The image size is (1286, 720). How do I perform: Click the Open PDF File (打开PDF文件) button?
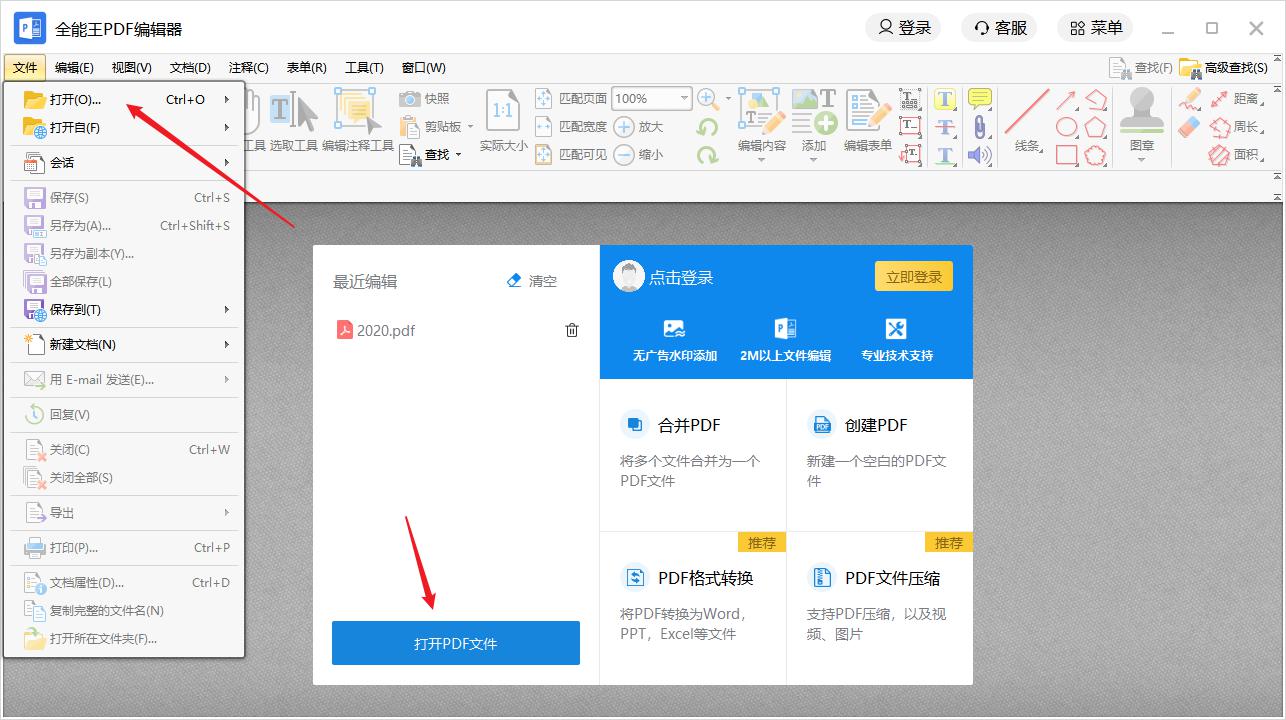tap(455, 643)
